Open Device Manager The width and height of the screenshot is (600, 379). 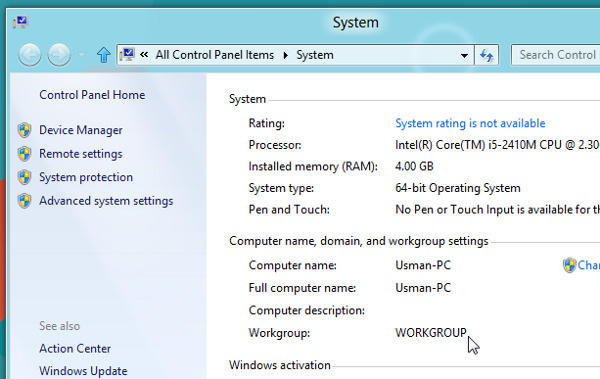pos(81,130)
